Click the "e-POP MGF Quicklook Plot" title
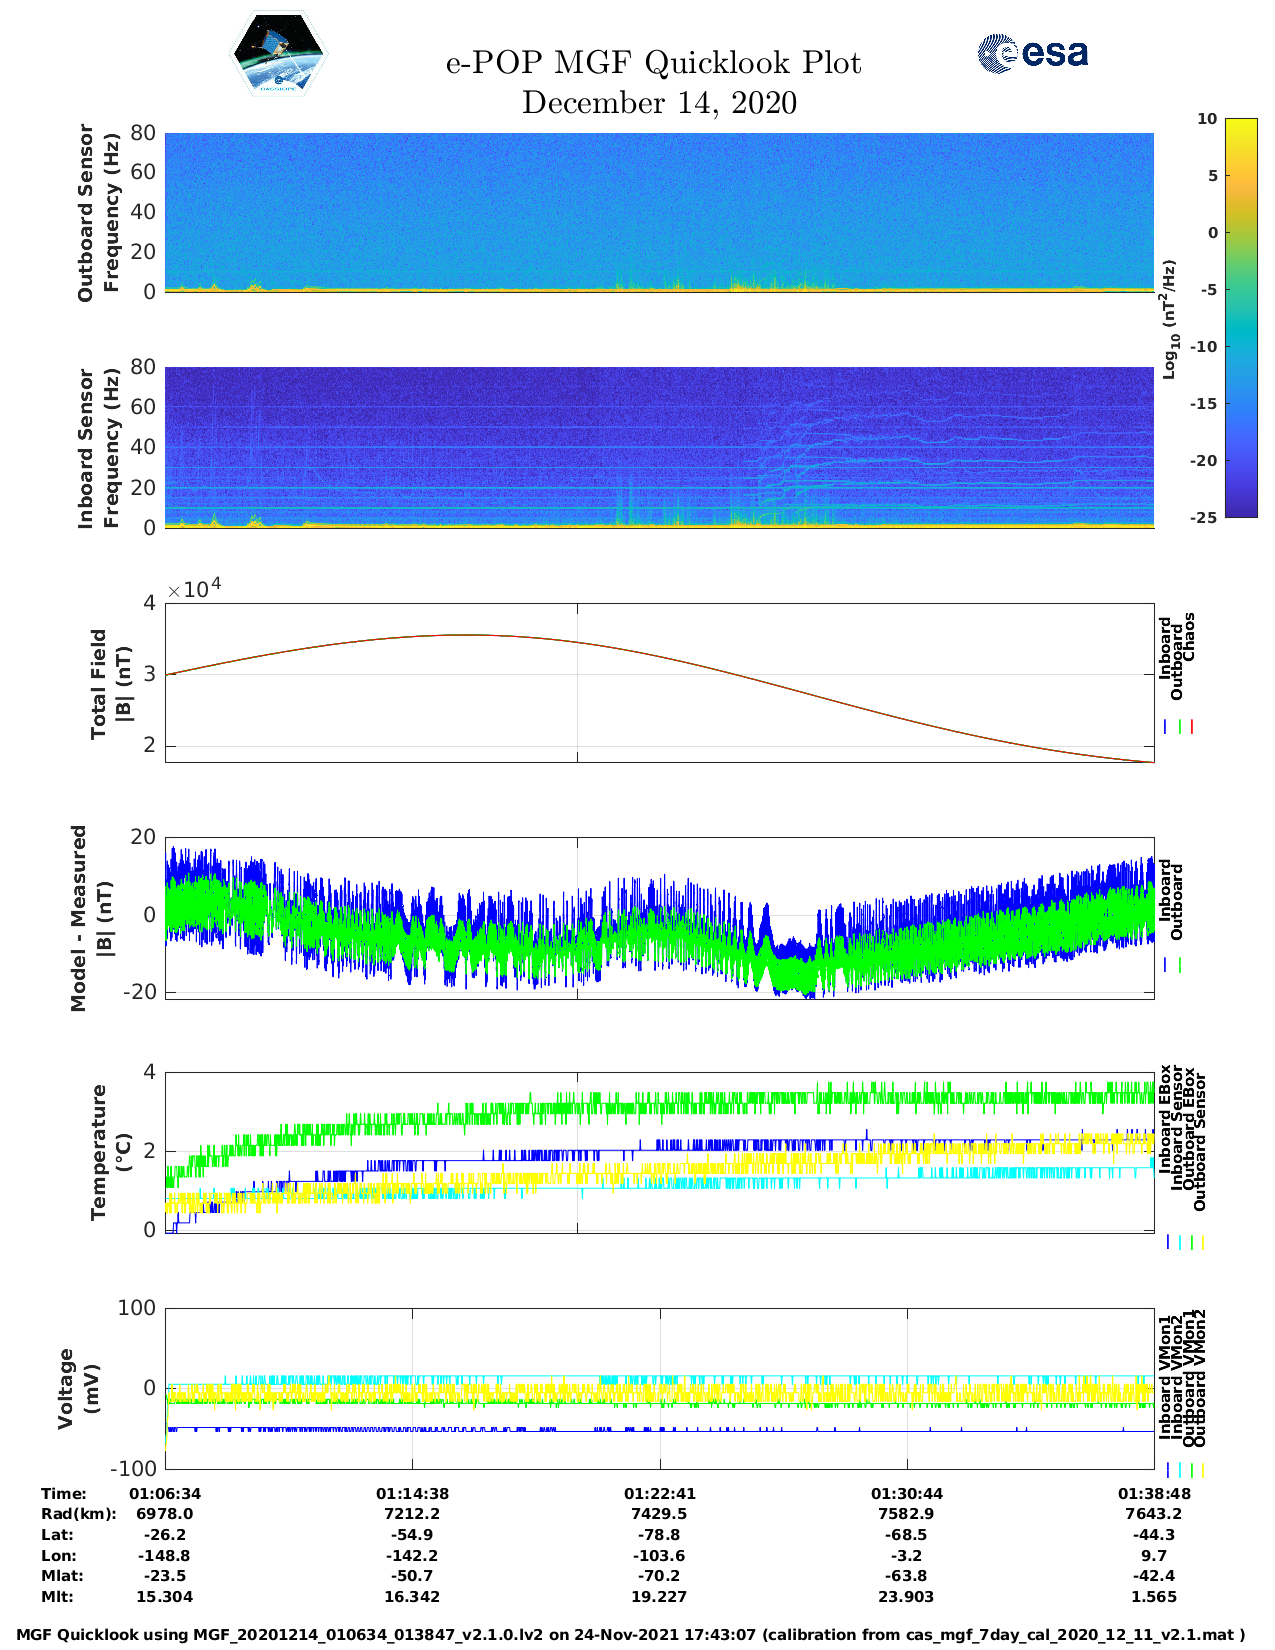 coord(653,63)
